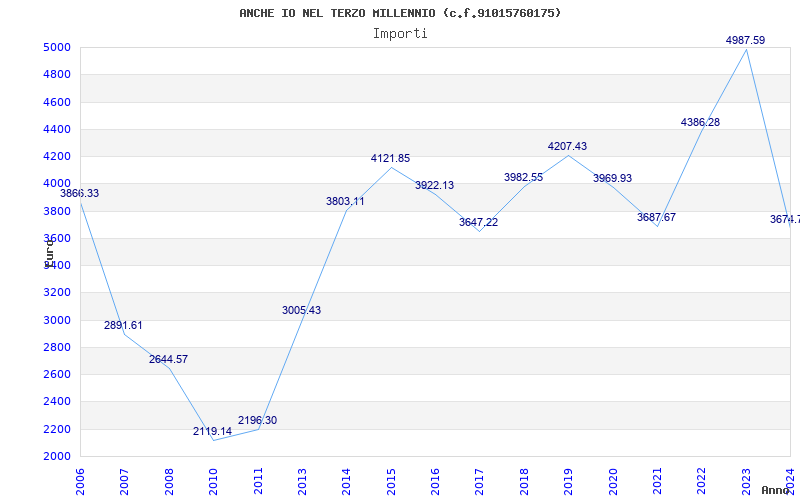Viewport: 800px width, 500px height.
Task: Click the y-axis value 5000
Action: pyautogui.click(x=57, y=47)
